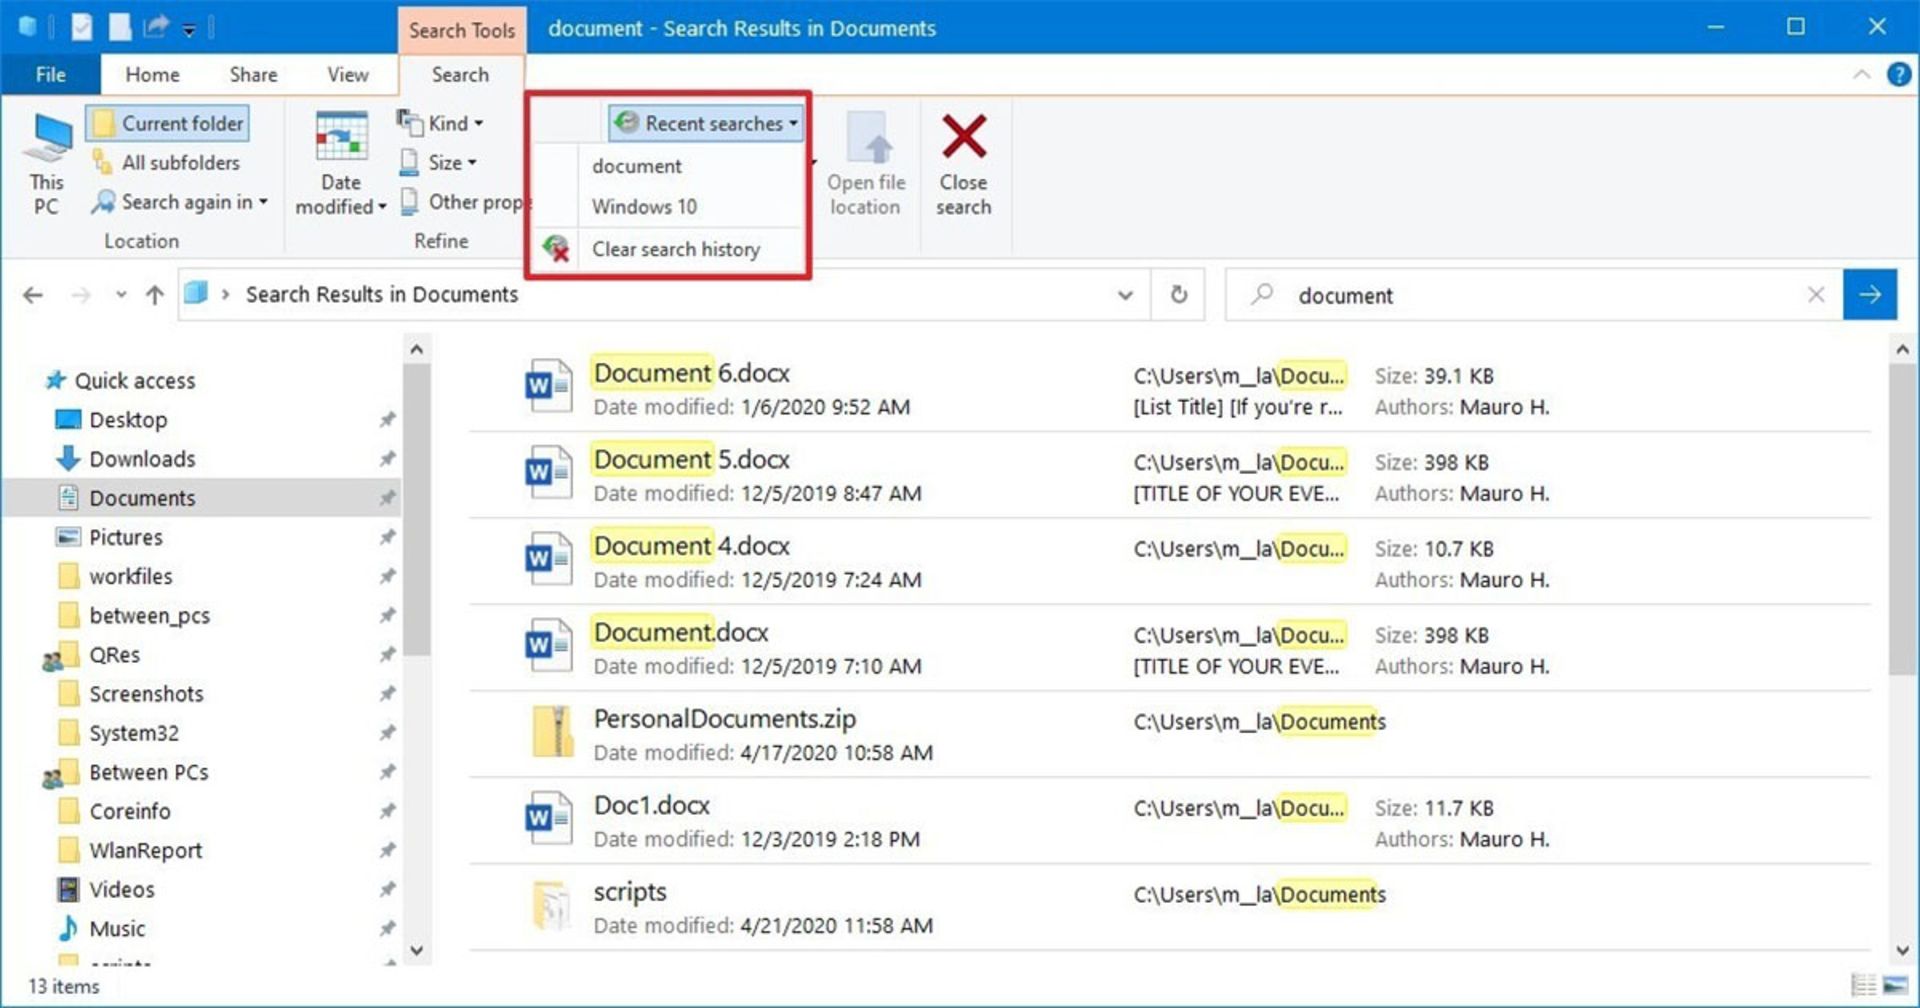Expand the Kind filter dropdown
The image size is (1920, 1008).
point(441,123)
